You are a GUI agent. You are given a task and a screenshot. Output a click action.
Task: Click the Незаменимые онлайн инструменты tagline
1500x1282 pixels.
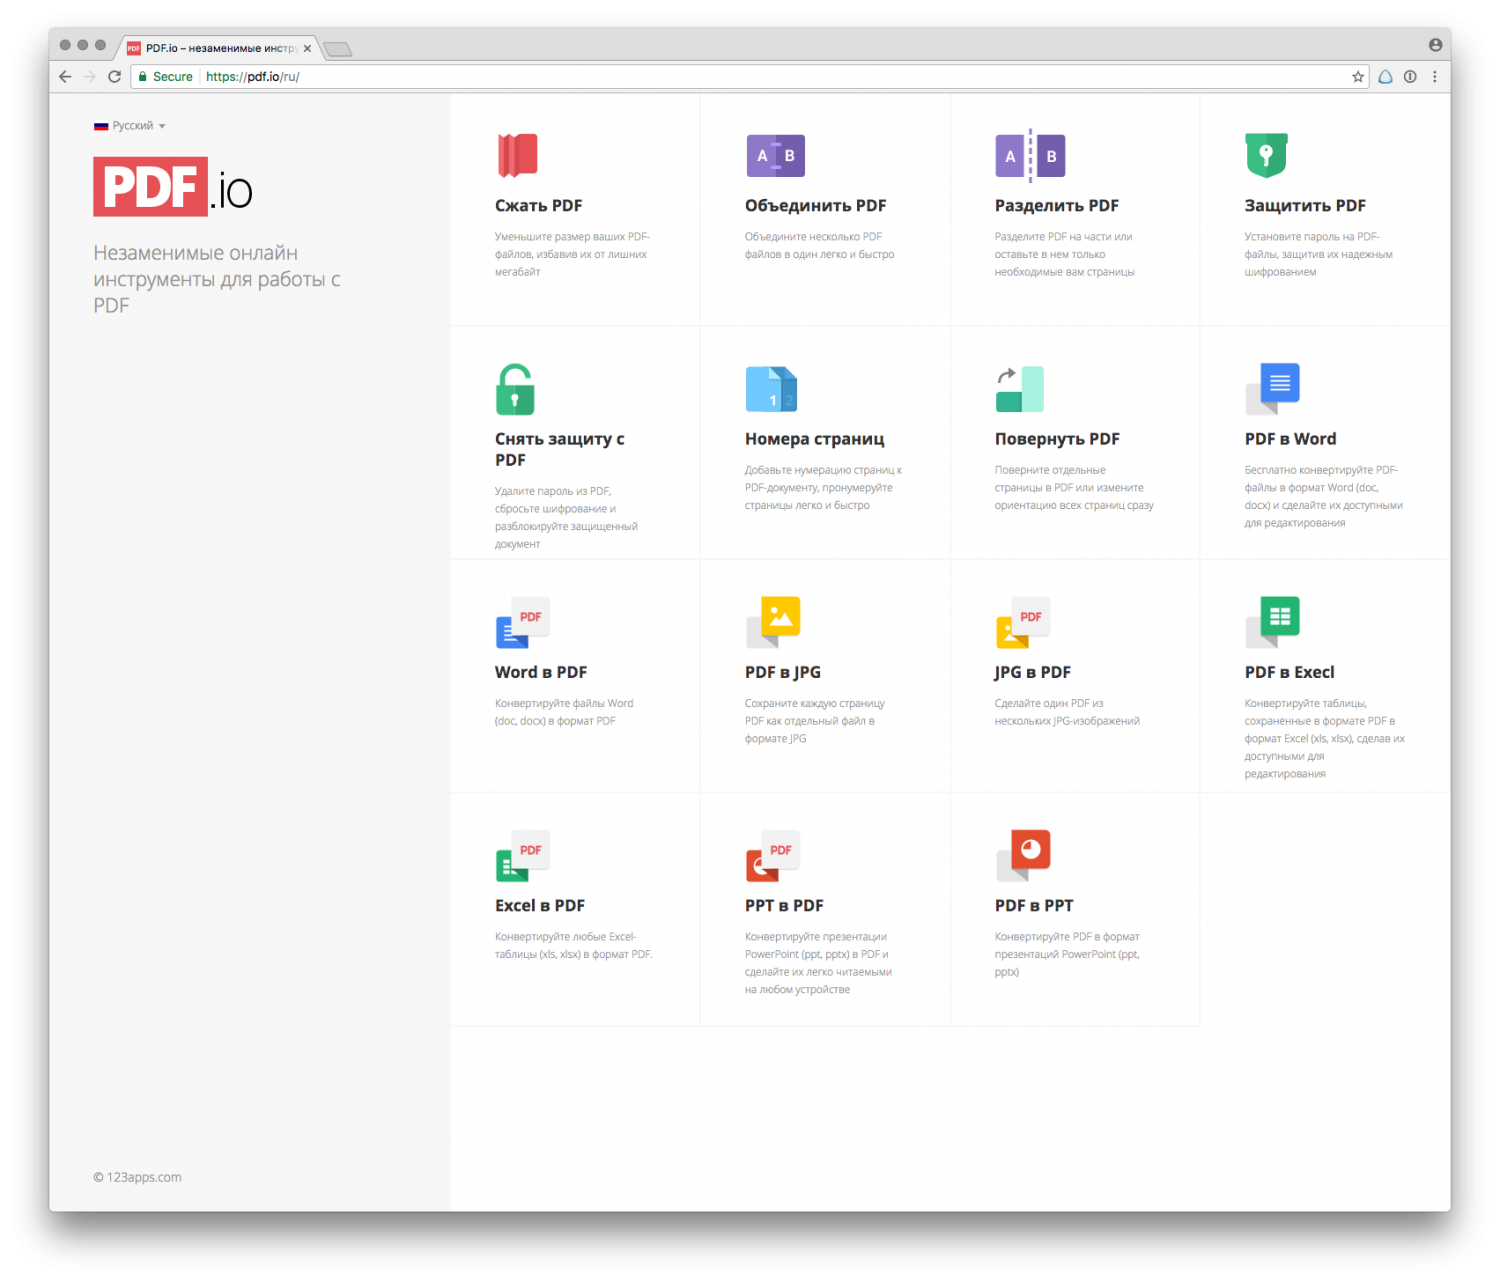[x=217, y=279]
